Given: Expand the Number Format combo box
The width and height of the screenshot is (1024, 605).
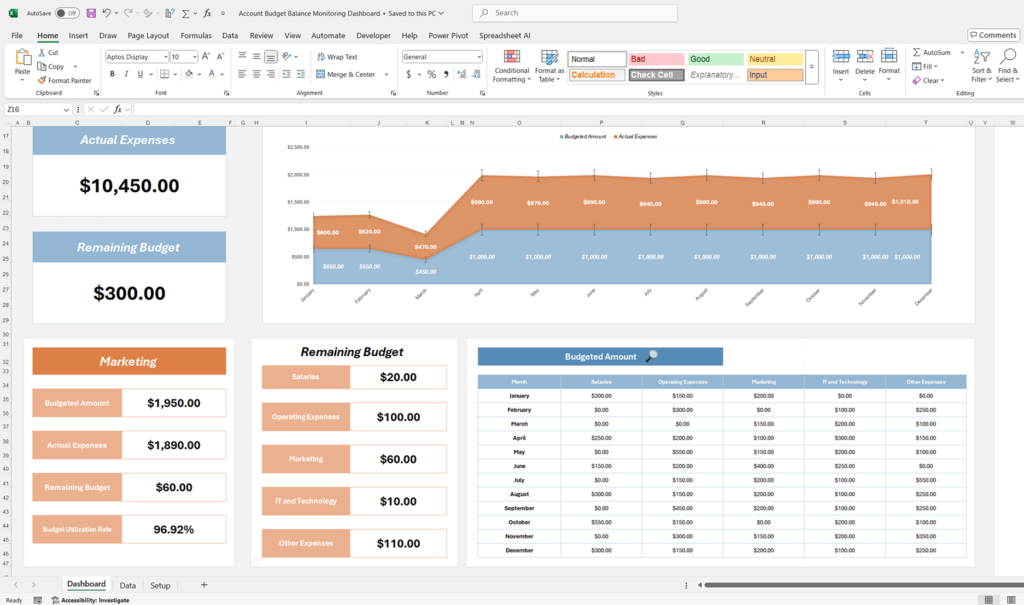Looking at the screenshot, I should coord(479,57).
